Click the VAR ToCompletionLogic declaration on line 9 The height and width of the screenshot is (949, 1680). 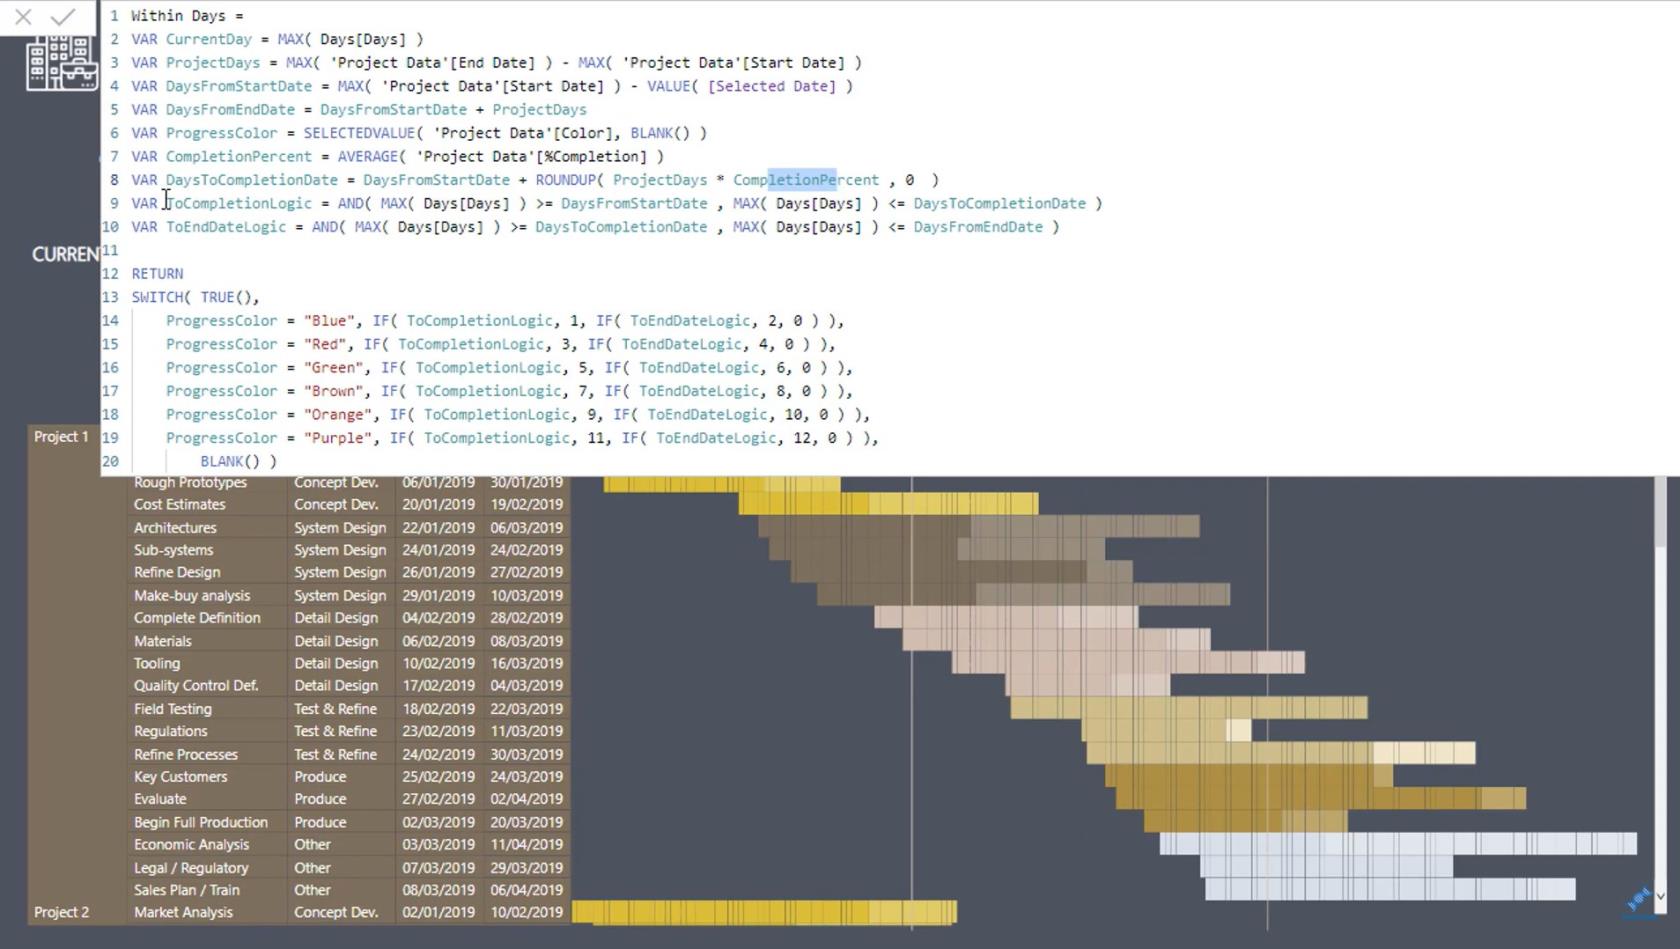(221, 203)
